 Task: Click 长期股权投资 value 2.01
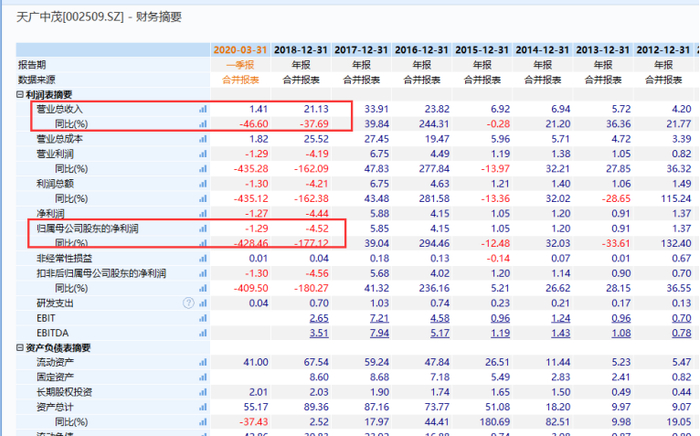coord(258,392)
